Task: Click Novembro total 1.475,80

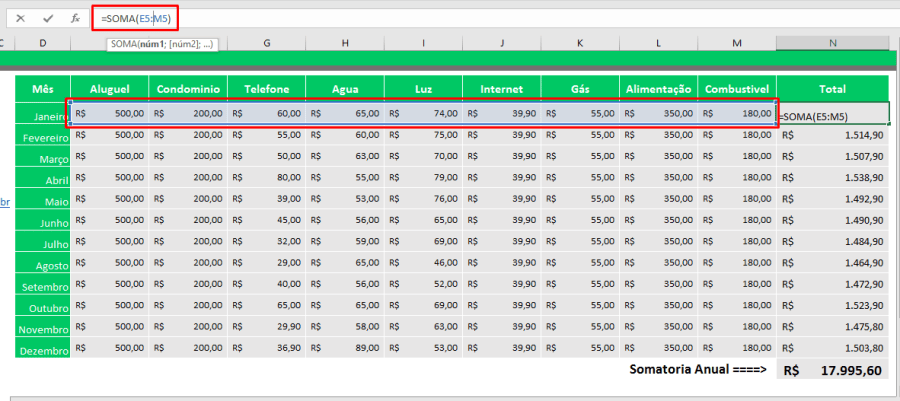Action: [833, 326]
